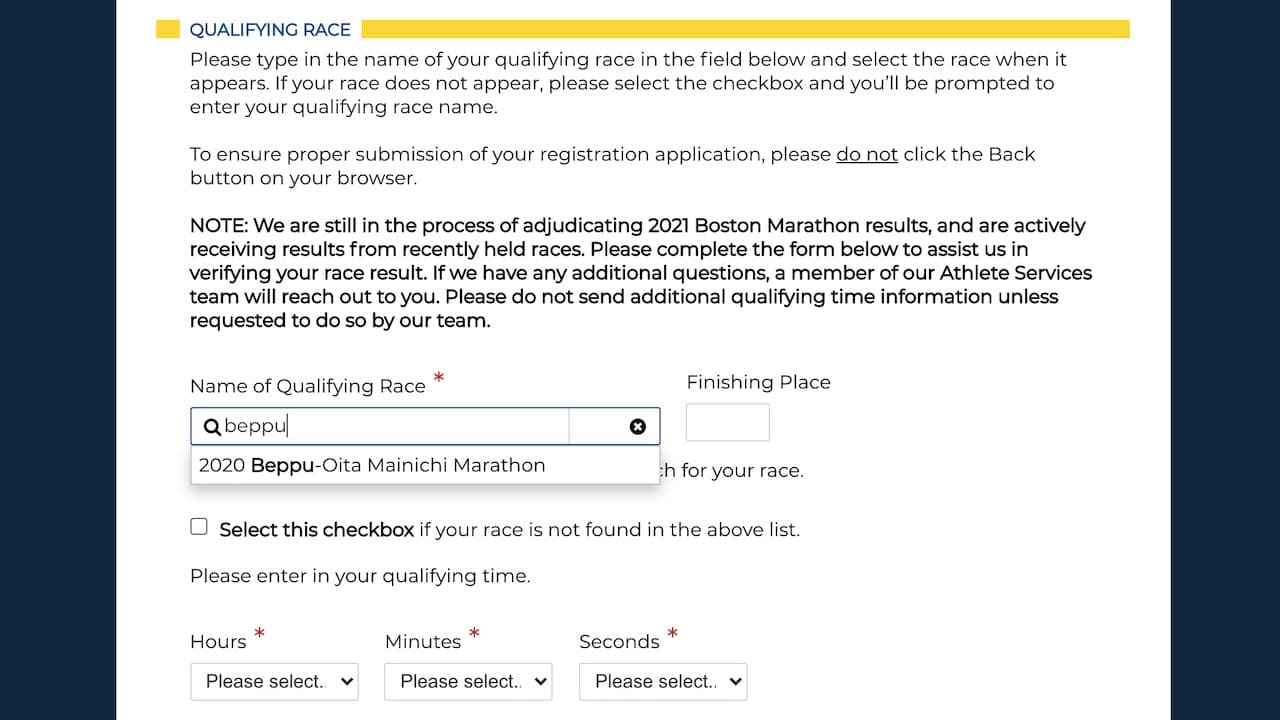The image size is (1280, 720).
Task: Click the Finishing Place label
Action: 758,382
